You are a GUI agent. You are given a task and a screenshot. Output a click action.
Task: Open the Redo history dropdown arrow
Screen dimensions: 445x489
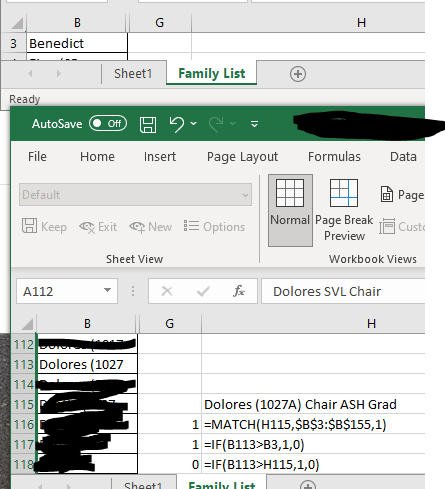coord(233,124)
